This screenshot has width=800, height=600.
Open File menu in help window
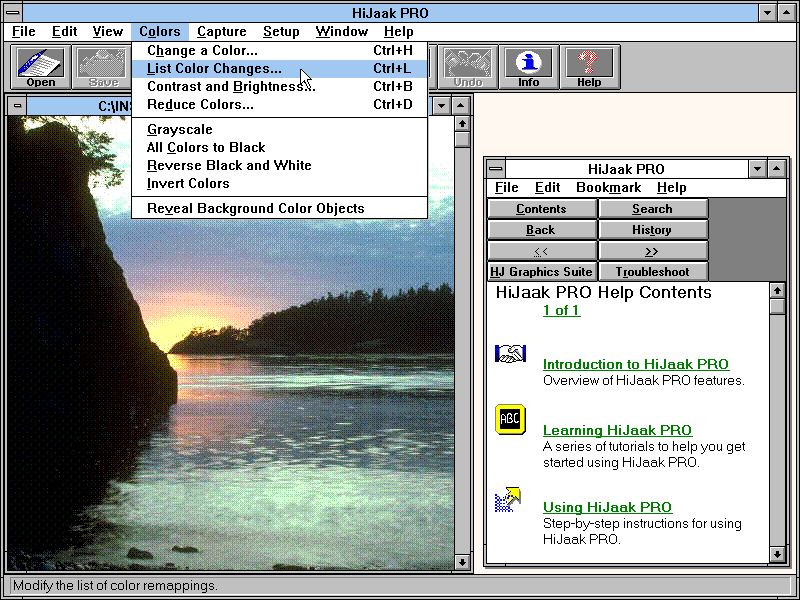pos(507,188)
